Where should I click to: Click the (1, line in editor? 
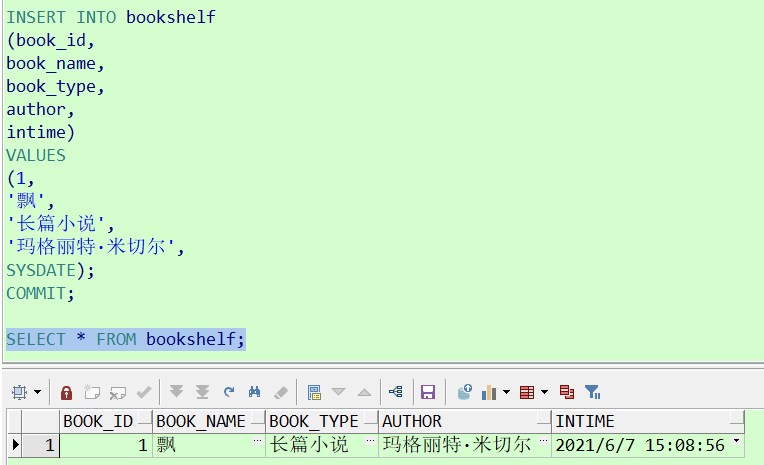pos(20,178)
